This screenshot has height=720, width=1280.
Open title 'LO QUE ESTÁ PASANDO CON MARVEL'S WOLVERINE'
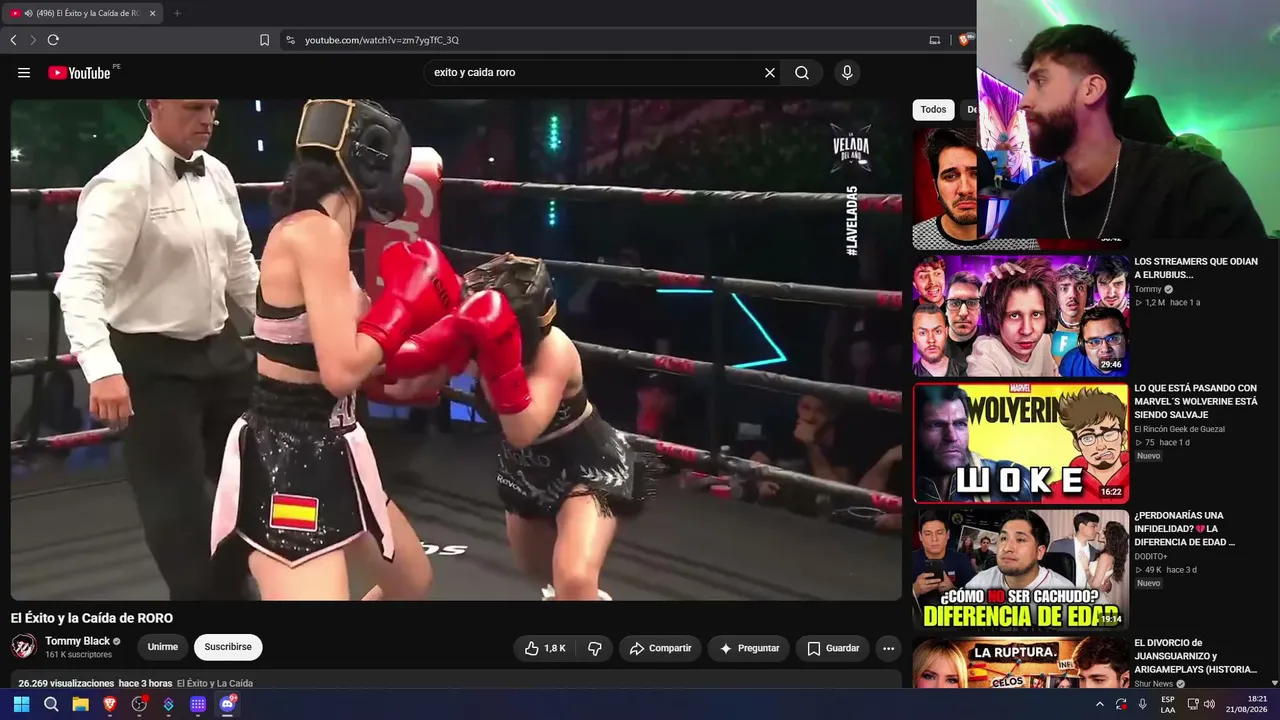1196,401
